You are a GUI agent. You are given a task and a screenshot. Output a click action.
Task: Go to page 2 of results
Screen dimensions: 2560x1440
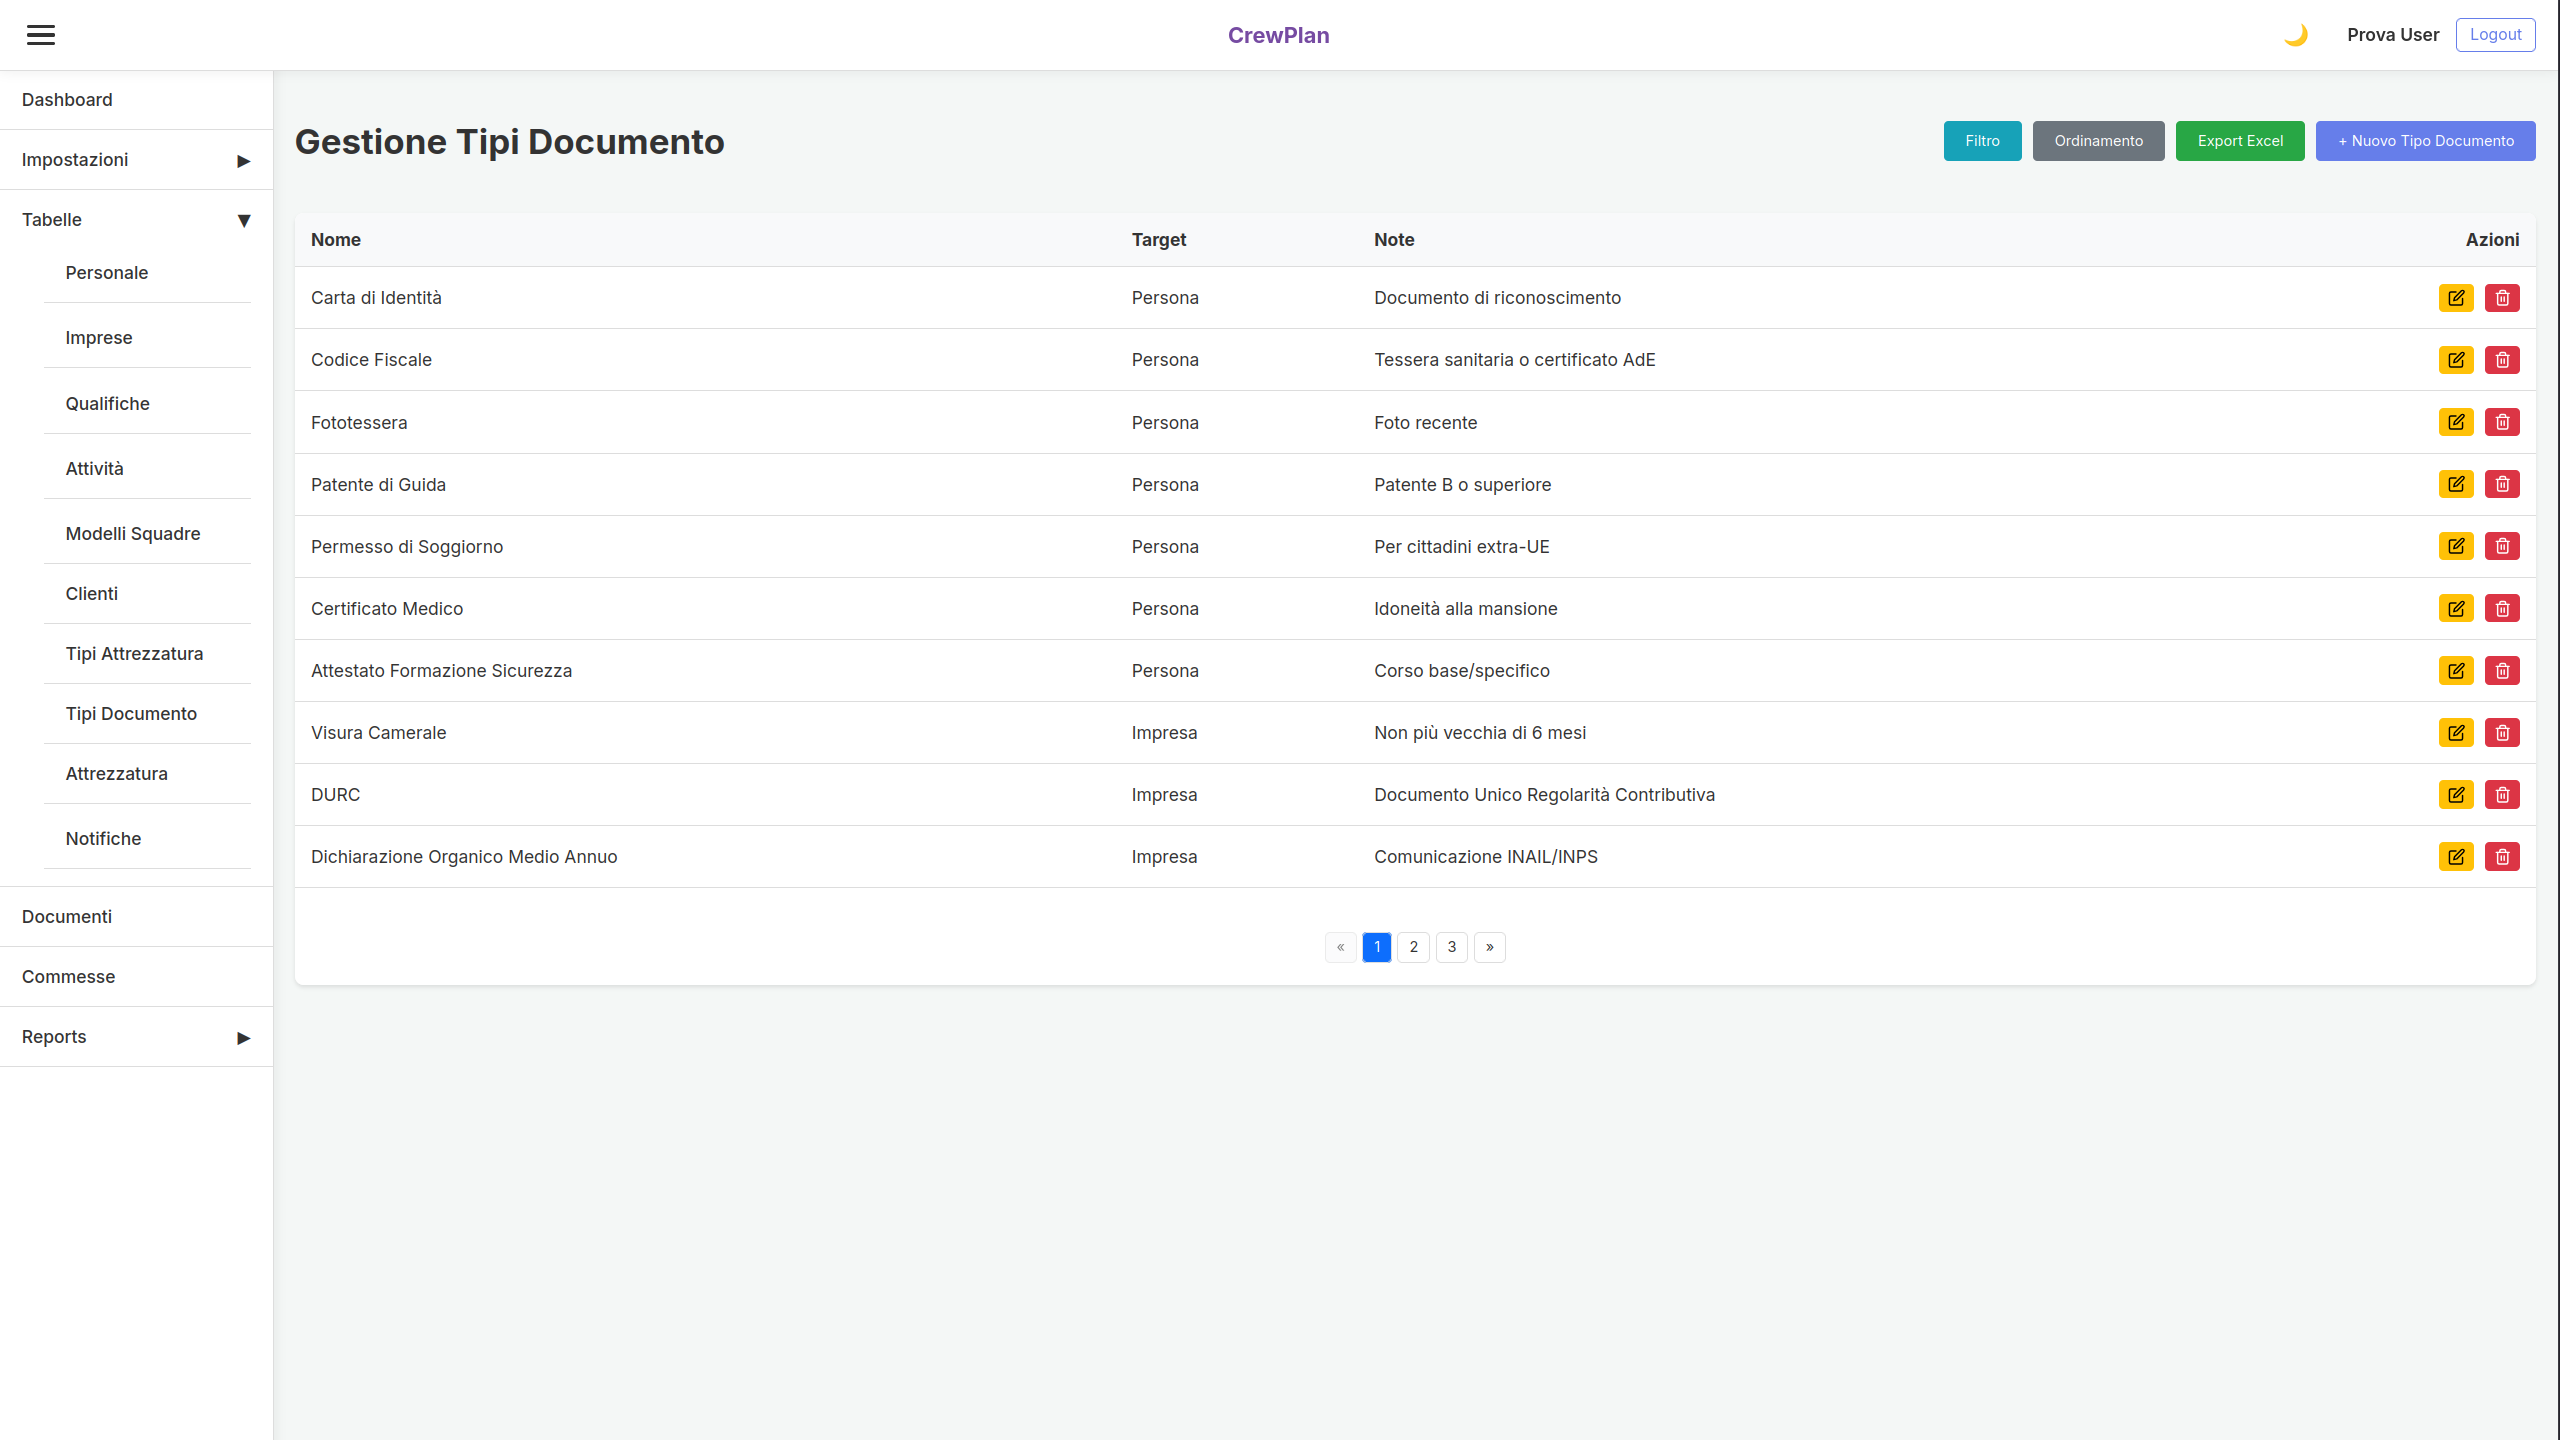point(1414,947)
